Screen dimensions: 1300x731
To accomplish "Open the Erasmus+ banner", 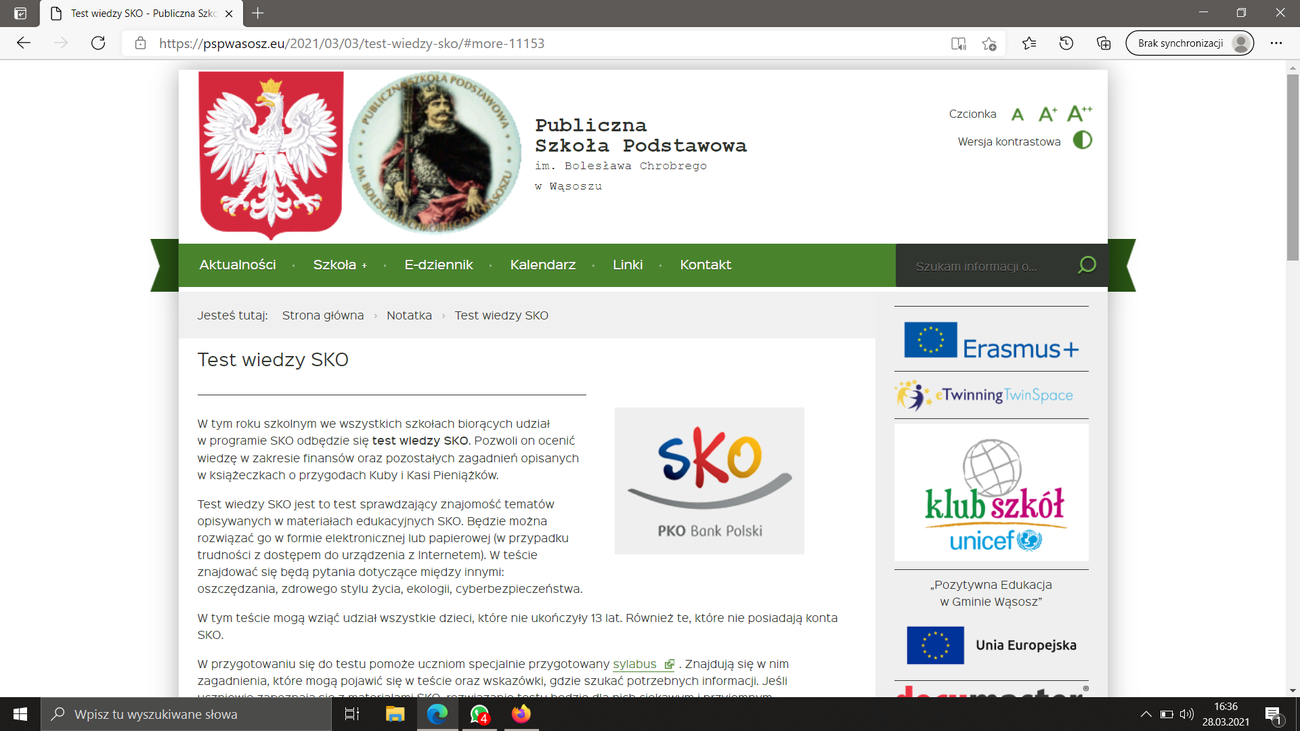I will tap(991, 341).
